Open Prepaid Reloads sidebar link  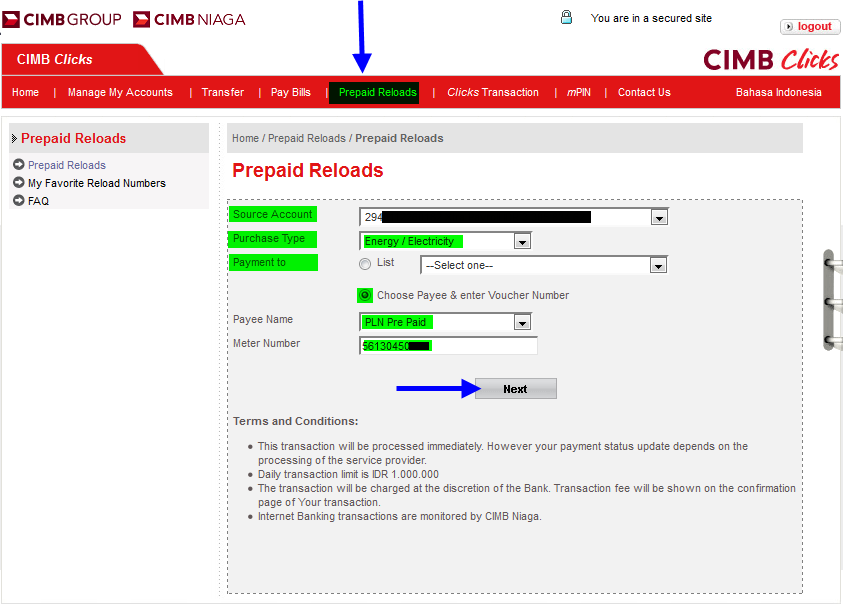67,165
